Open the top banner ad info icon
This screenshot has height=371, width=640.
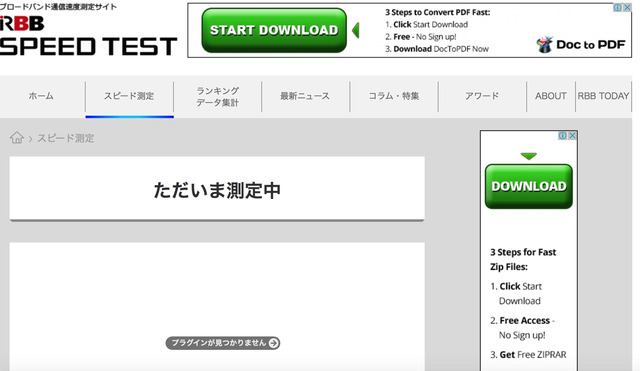click(618, 8)
